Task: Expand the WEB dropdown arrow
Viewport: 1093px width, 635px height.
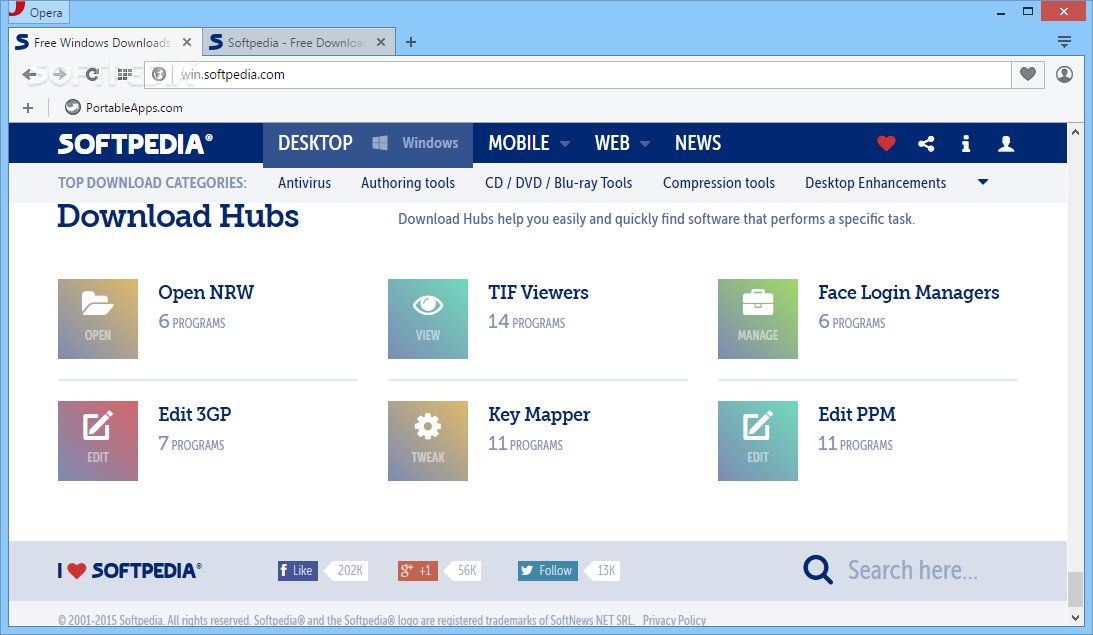Action: pos(645,144)
